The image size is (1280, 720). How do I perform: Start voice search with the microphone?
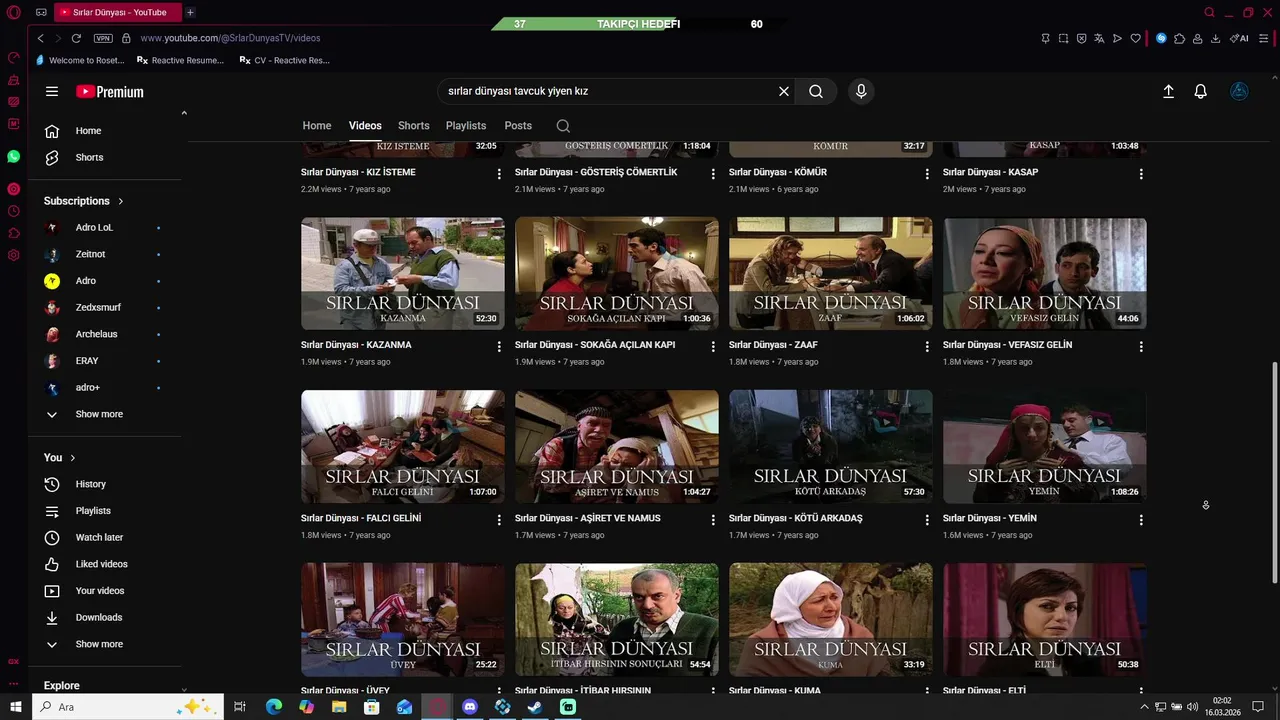coord(861,91)
